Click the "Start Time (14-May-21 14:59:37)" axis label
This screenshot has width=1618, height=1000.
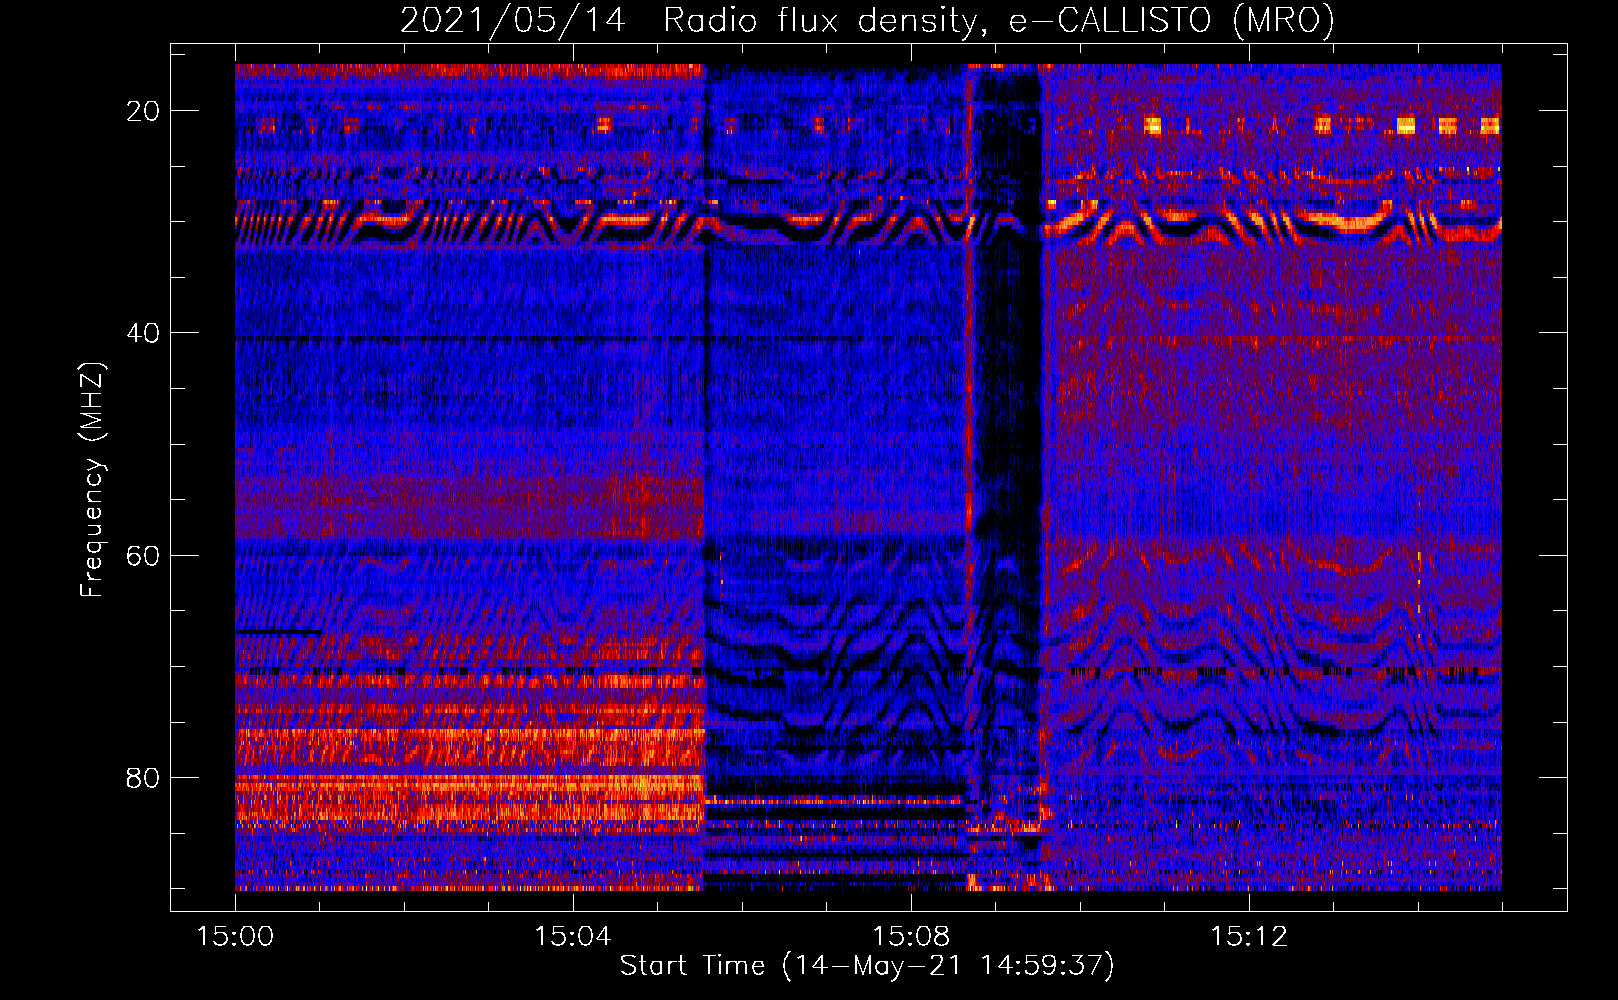pos(867,965)
